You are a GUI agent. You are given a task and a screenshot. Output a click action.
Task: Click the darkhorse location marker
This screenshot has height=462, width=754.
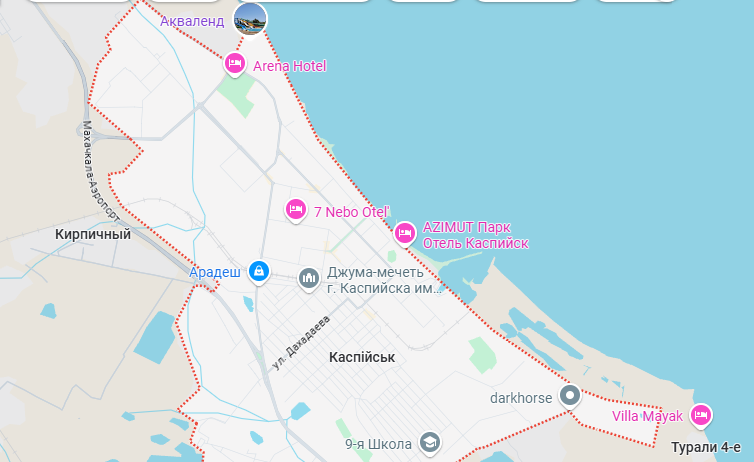click(570, 397)
